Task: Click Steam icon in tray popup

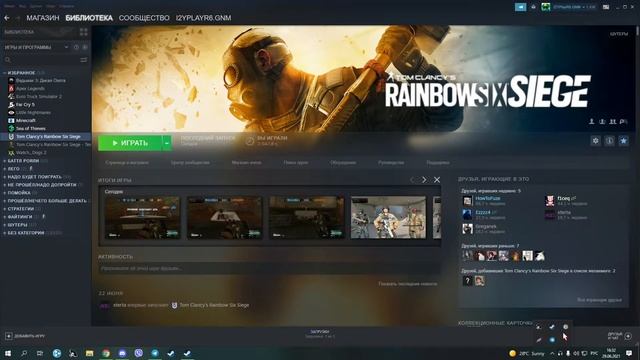Action: (x=552, y=327)
